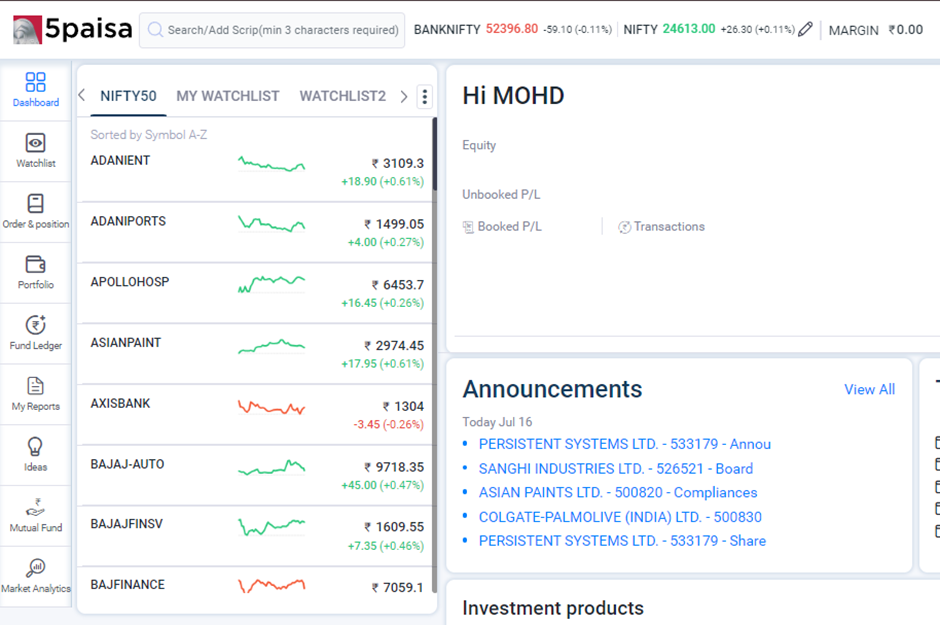Click APOLLOHOSP price 6453.7

click(x=397, y=285)
